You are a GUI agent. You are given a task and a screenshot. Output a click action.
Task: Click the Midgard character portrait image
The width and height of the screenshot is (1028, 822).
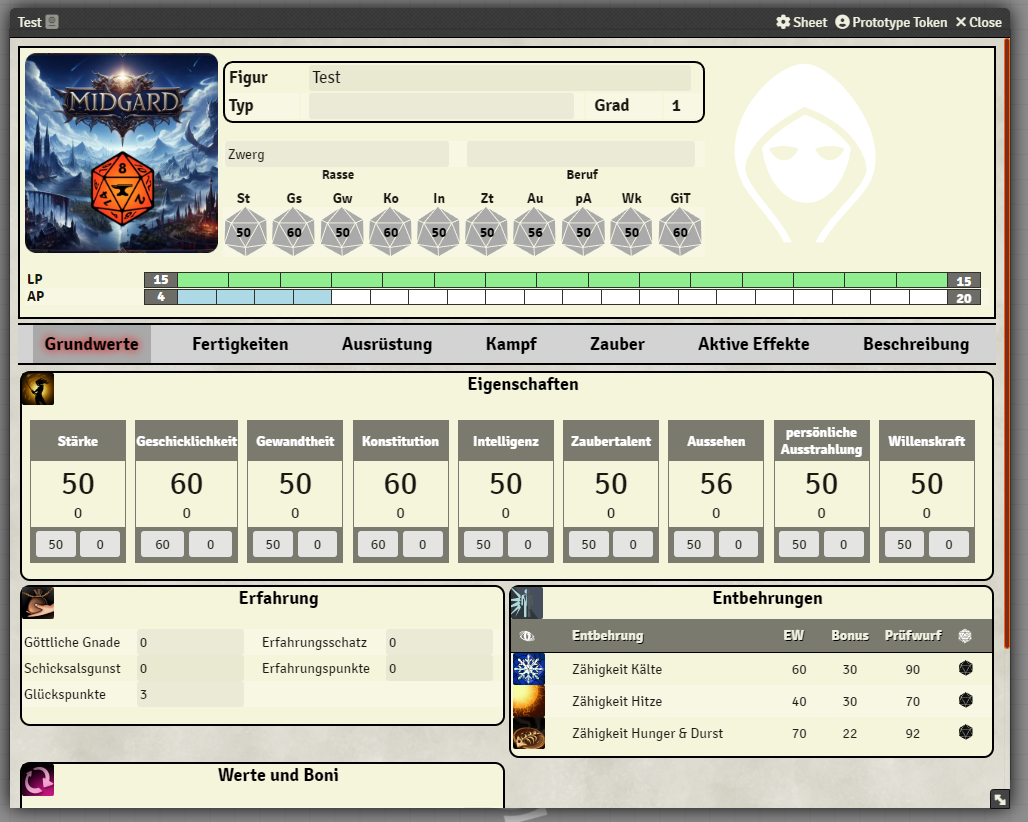(121, 153)
